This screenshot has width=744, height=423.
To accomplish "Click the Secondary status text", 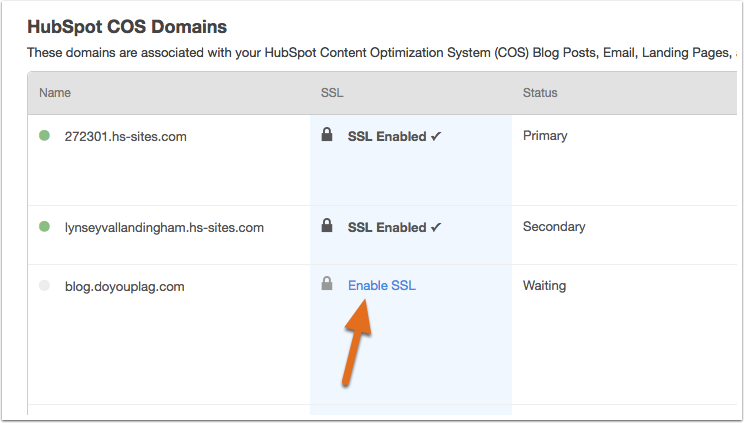I will (x=554, y=226).
